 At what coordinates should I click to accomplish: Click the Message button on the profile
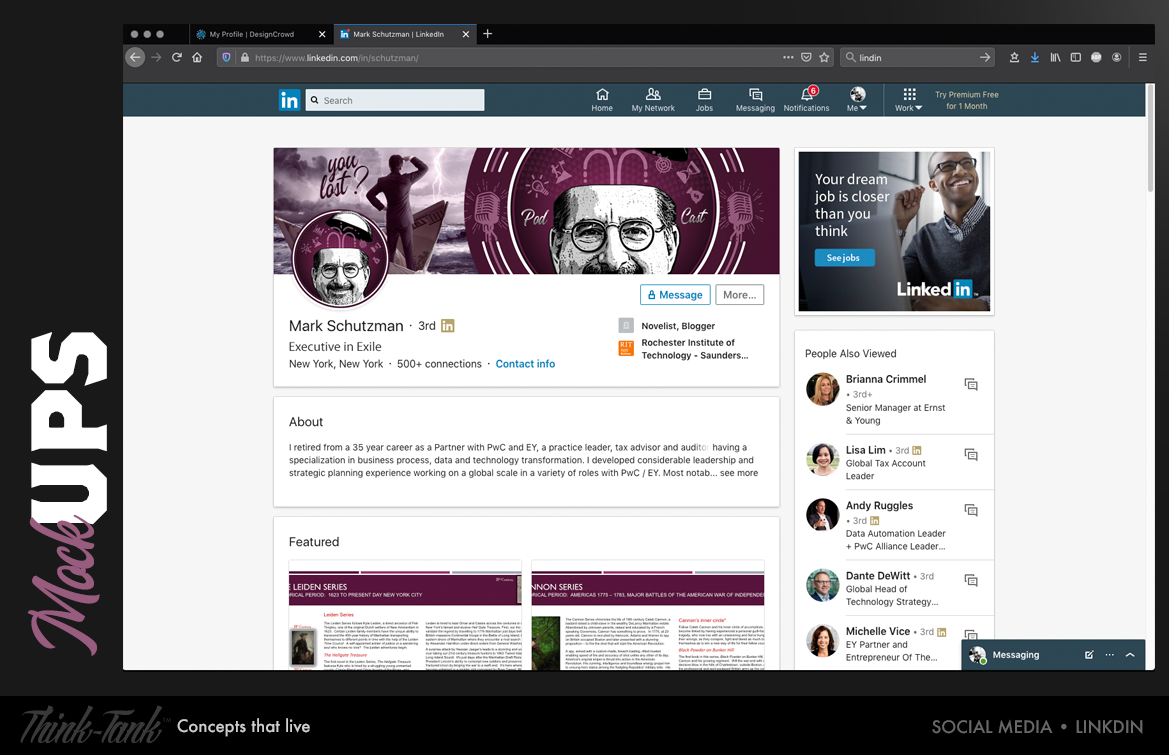[675, 295]
